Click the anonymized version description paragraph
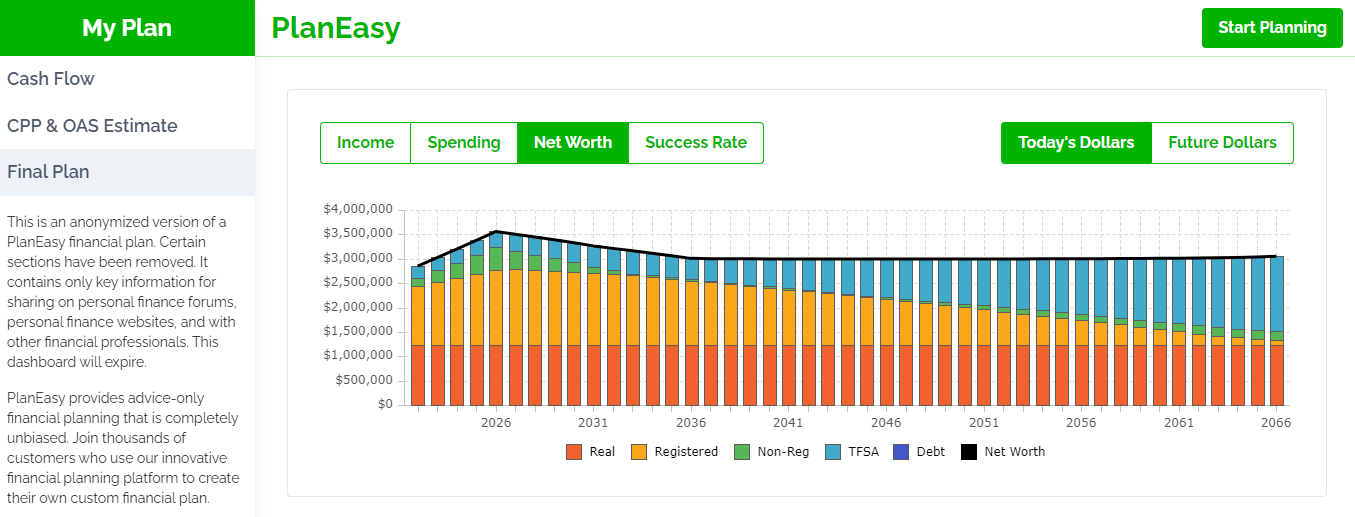 coord(123,292)
